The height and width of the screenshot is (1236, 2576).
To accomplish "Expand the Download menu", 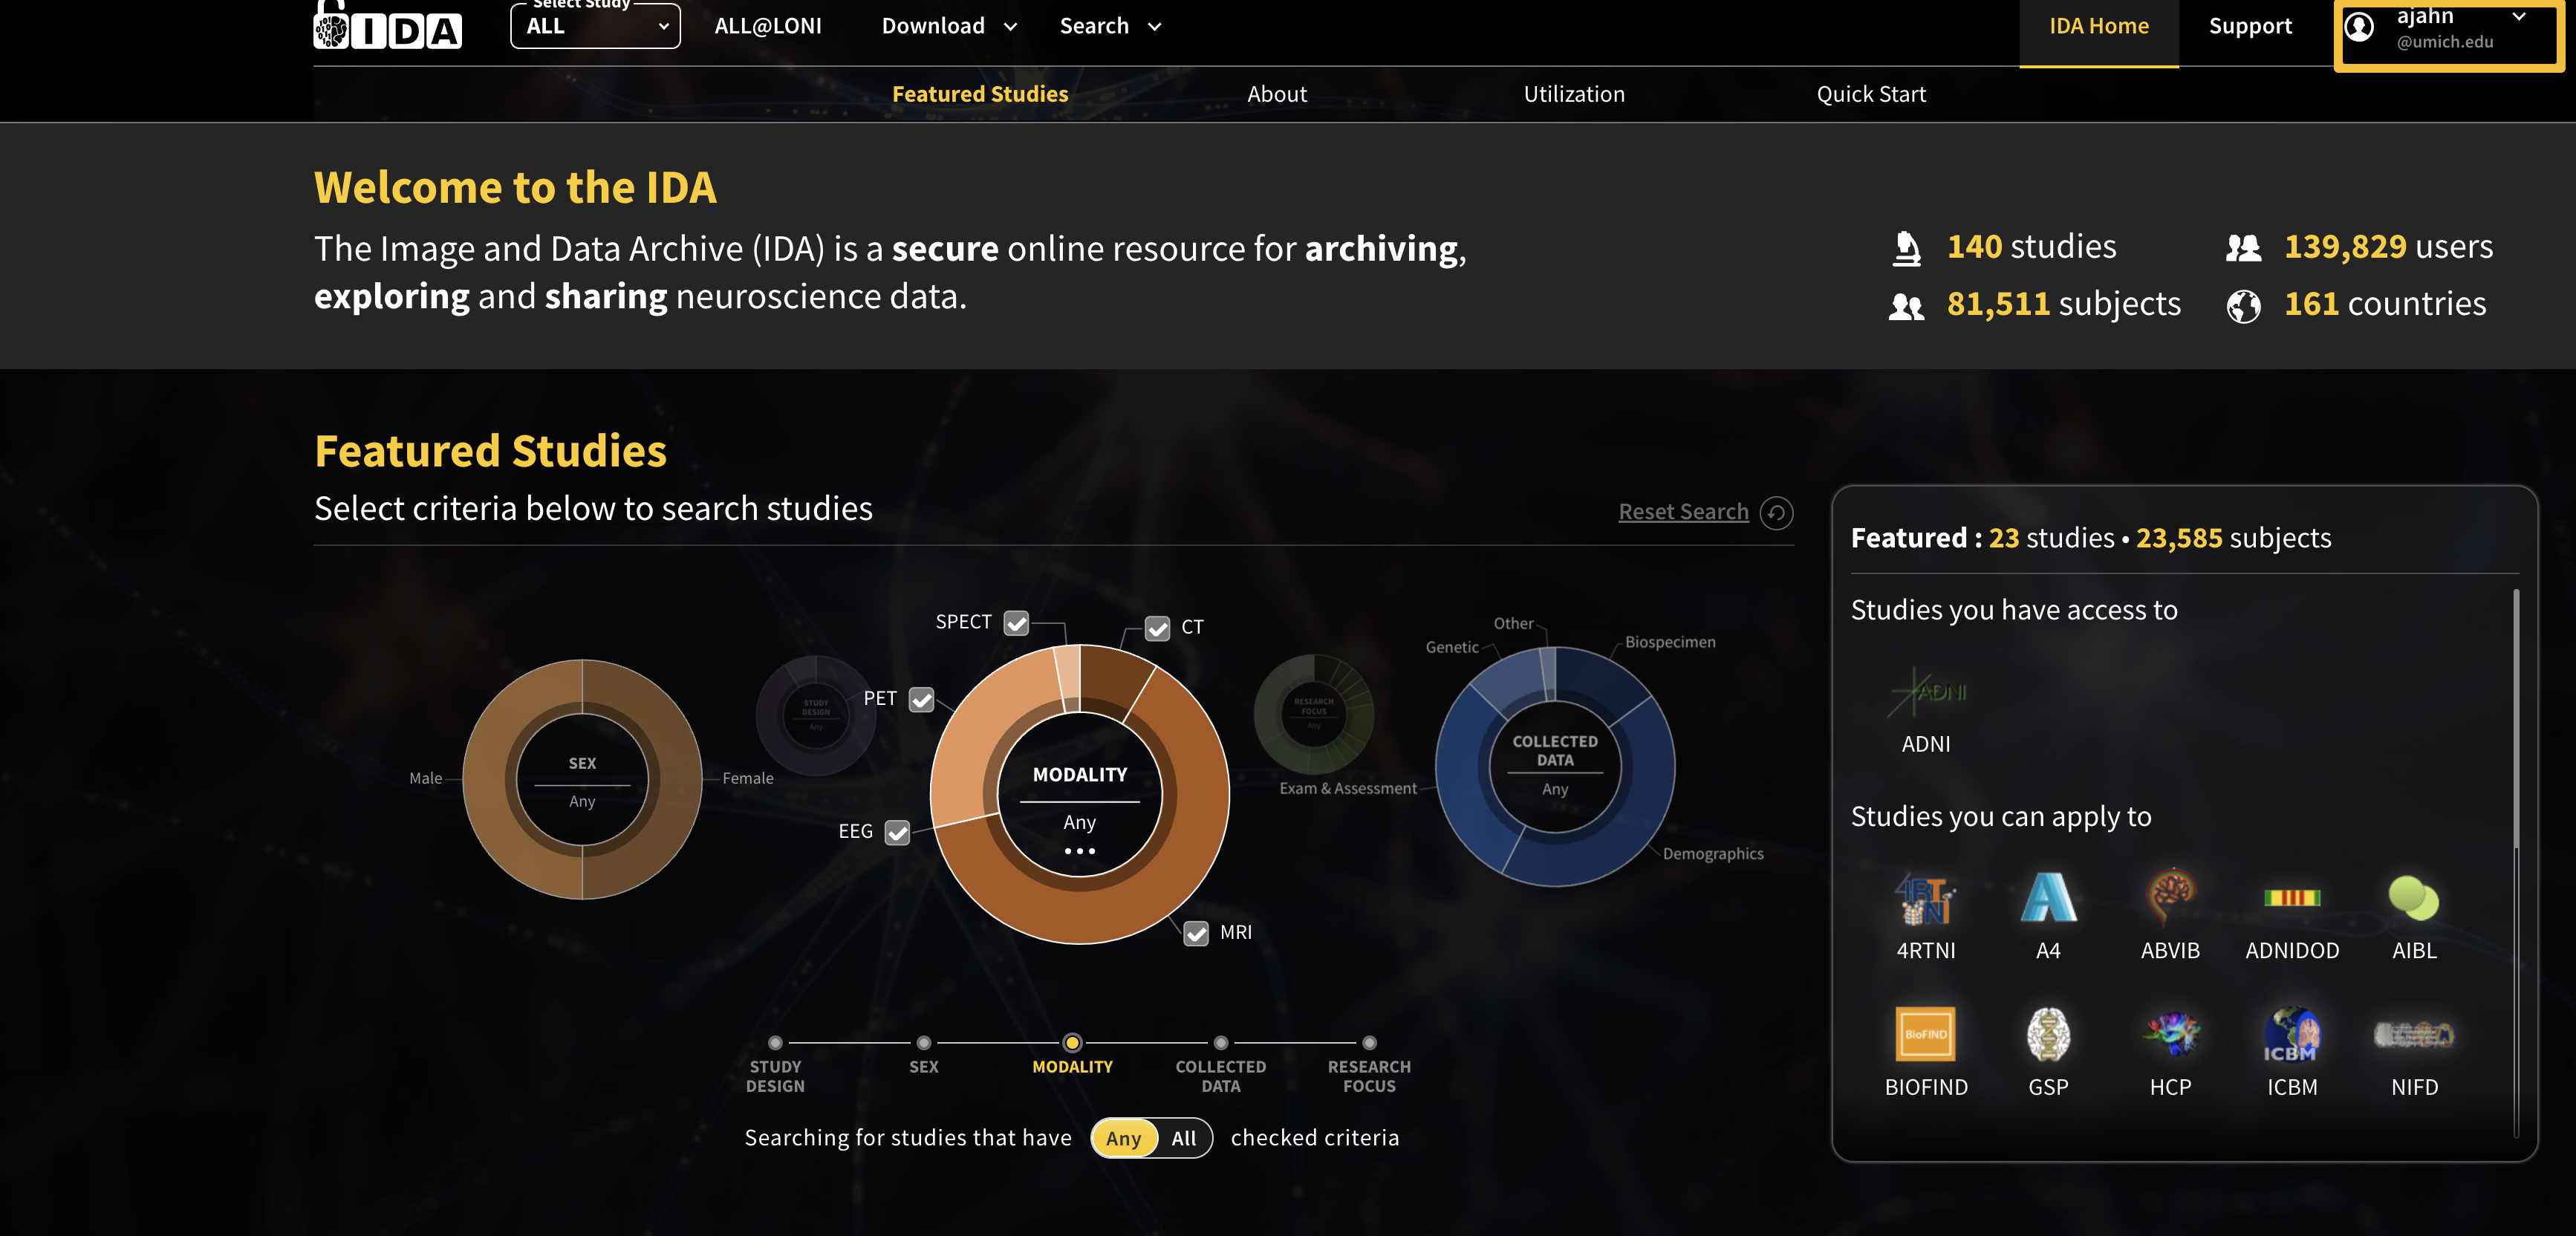I will pos(949,26).
